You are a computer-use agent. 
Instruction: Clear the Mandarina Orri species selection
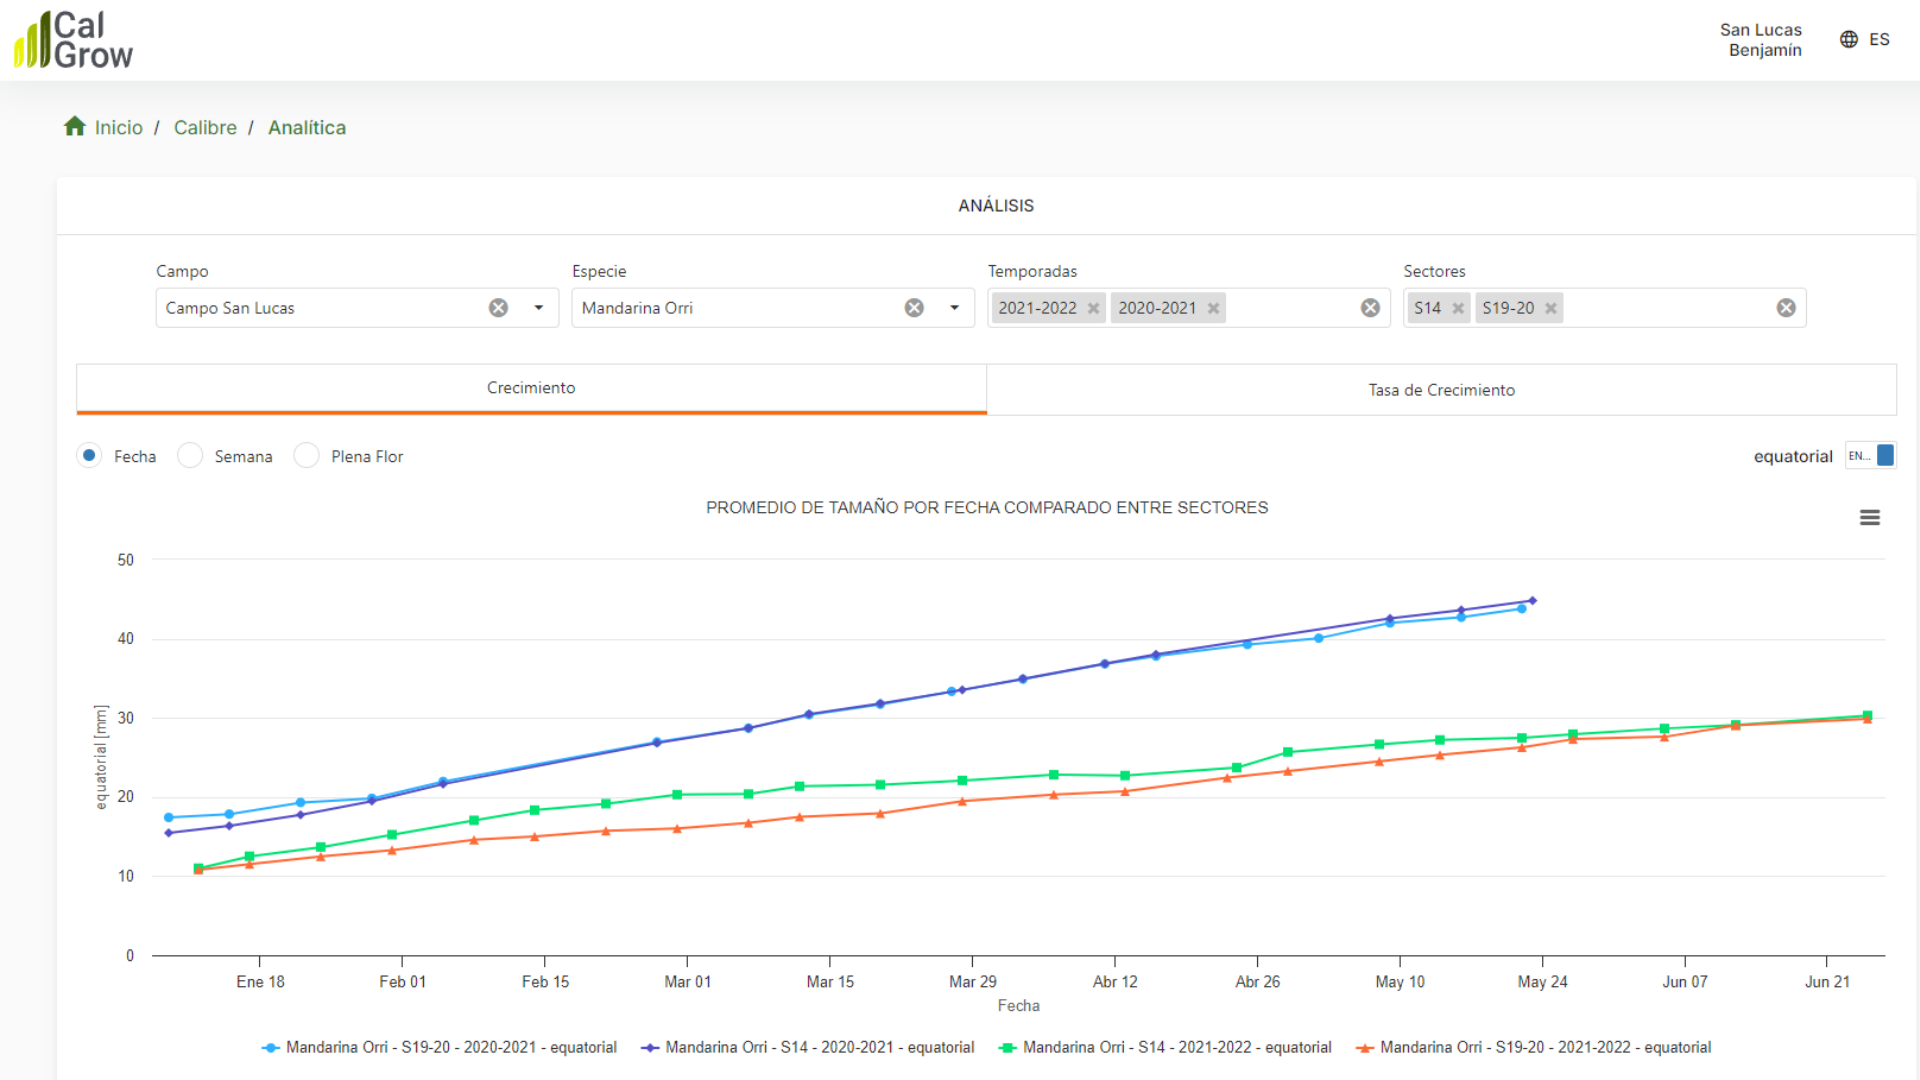point(914,308)
